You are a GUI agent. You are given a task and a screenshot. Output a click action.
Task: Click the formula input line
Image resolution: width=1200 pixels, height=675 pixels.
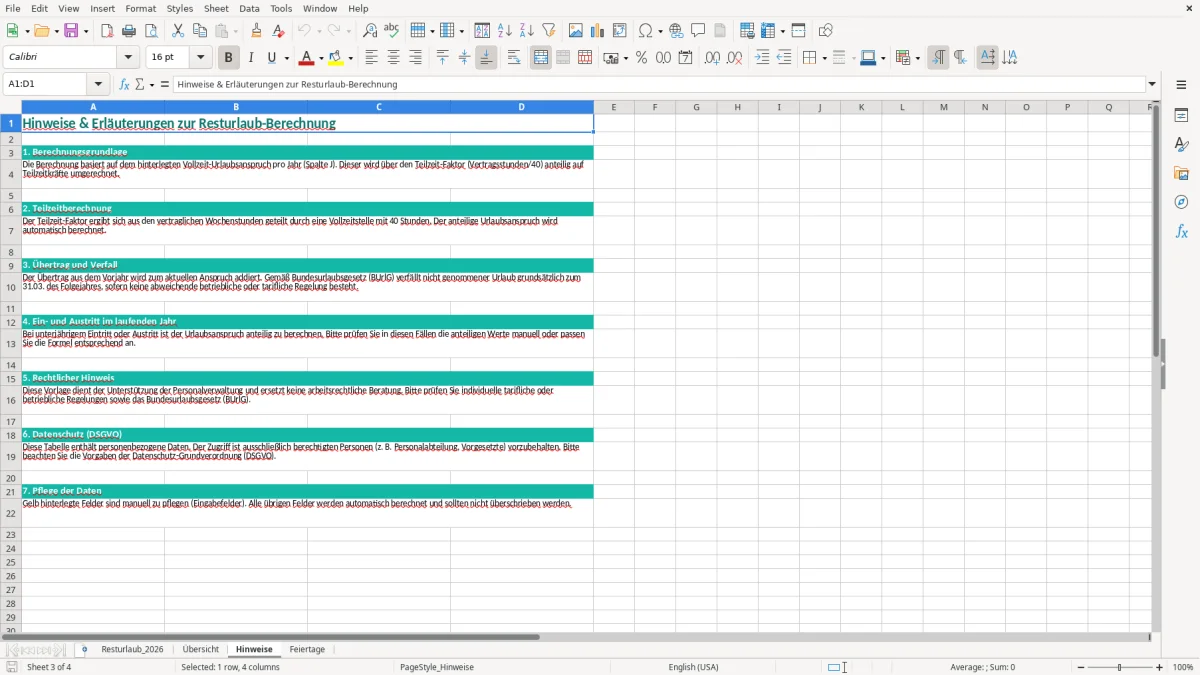pyautogui.click(x=659, y=85)
